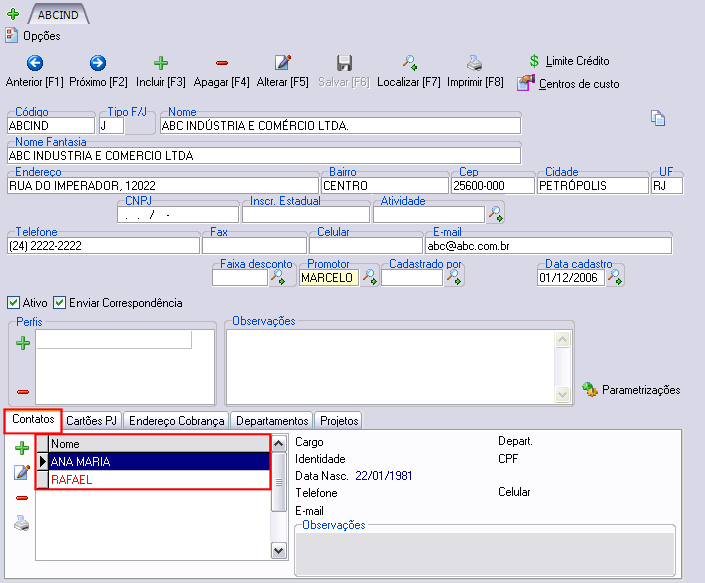The height and width of the screenshot is (583, 705).
Task: Click the Nome field
Action: pyautogui.click(x=341, y=125)
